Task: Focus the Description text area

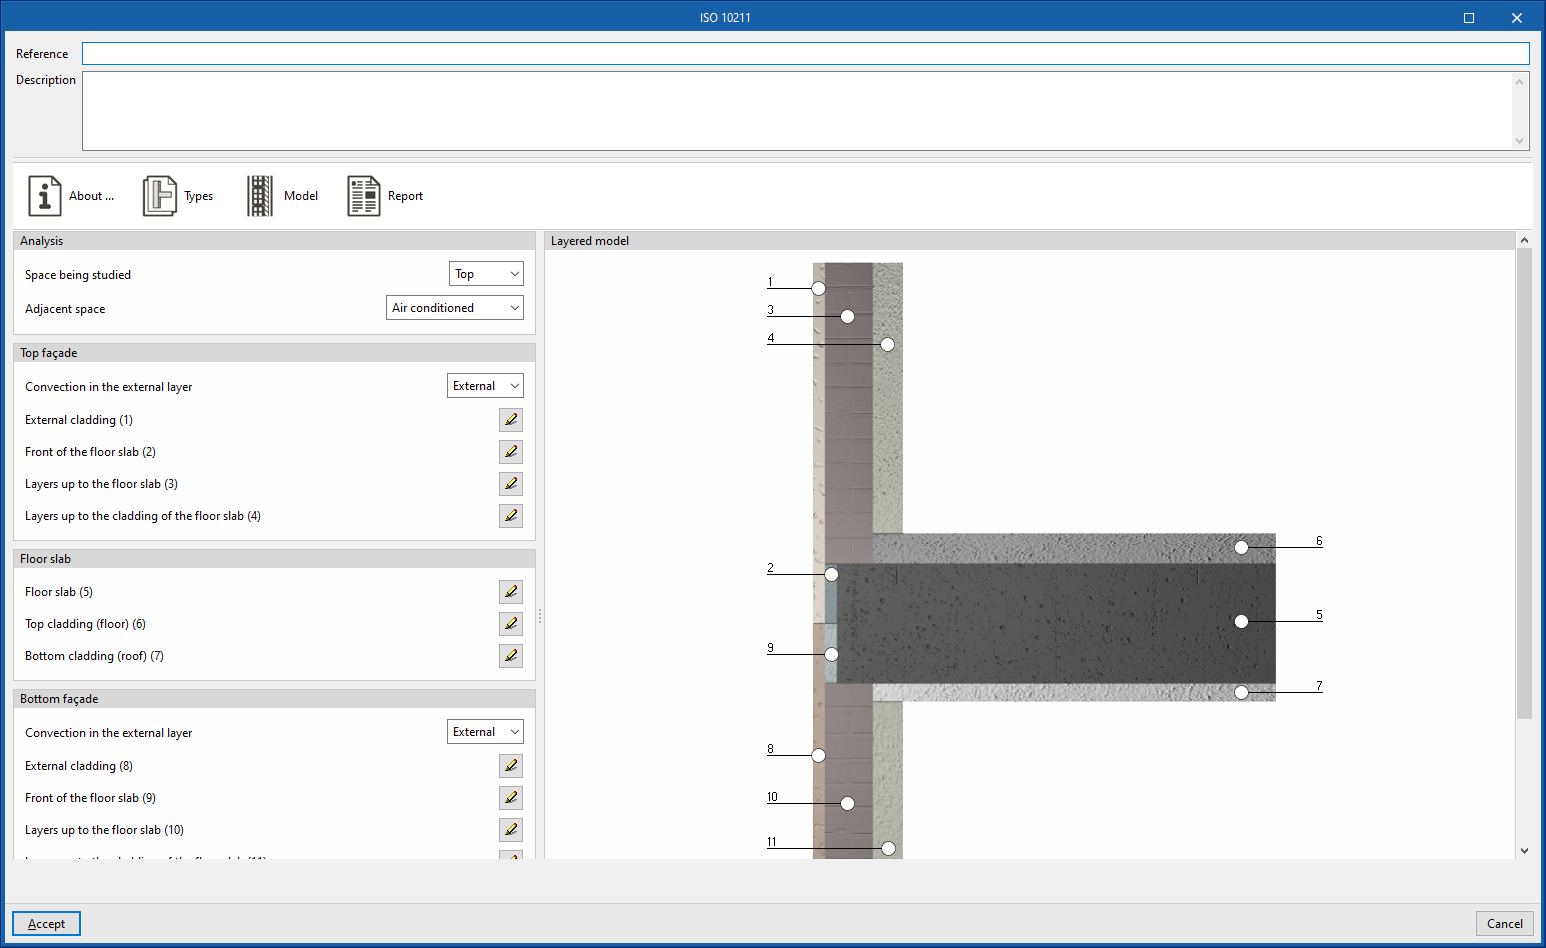Action: point(797,111)
